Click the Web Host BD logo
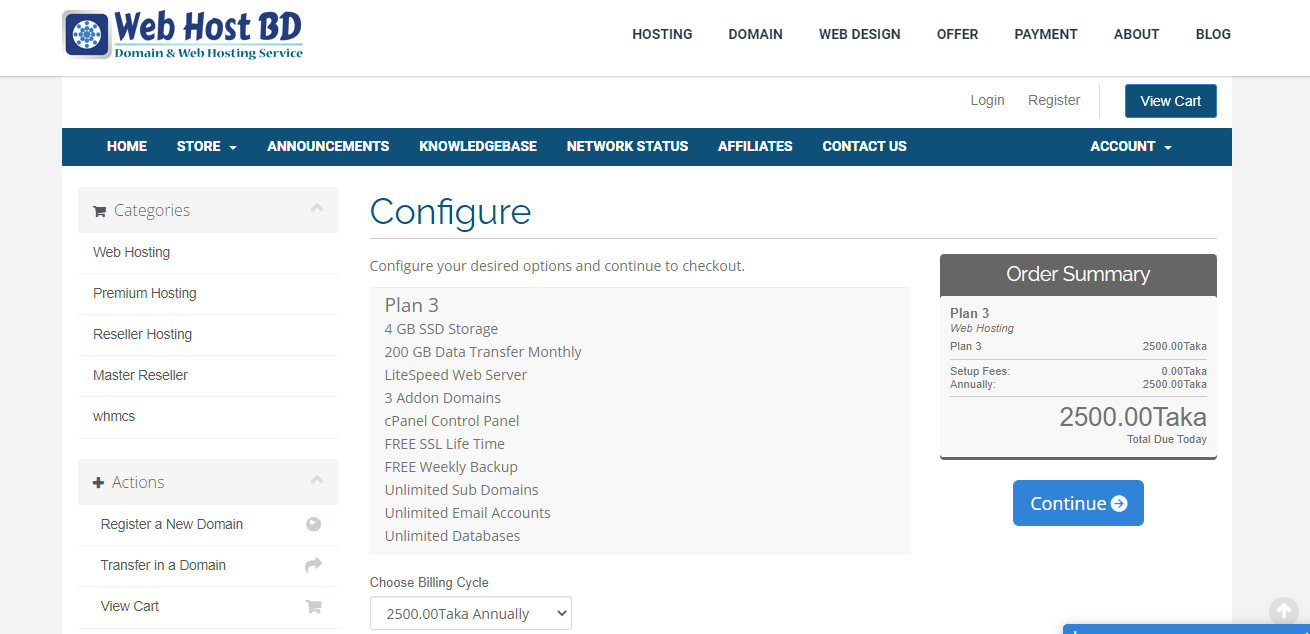The image size is (1310, 634). [x=182, y=33]
